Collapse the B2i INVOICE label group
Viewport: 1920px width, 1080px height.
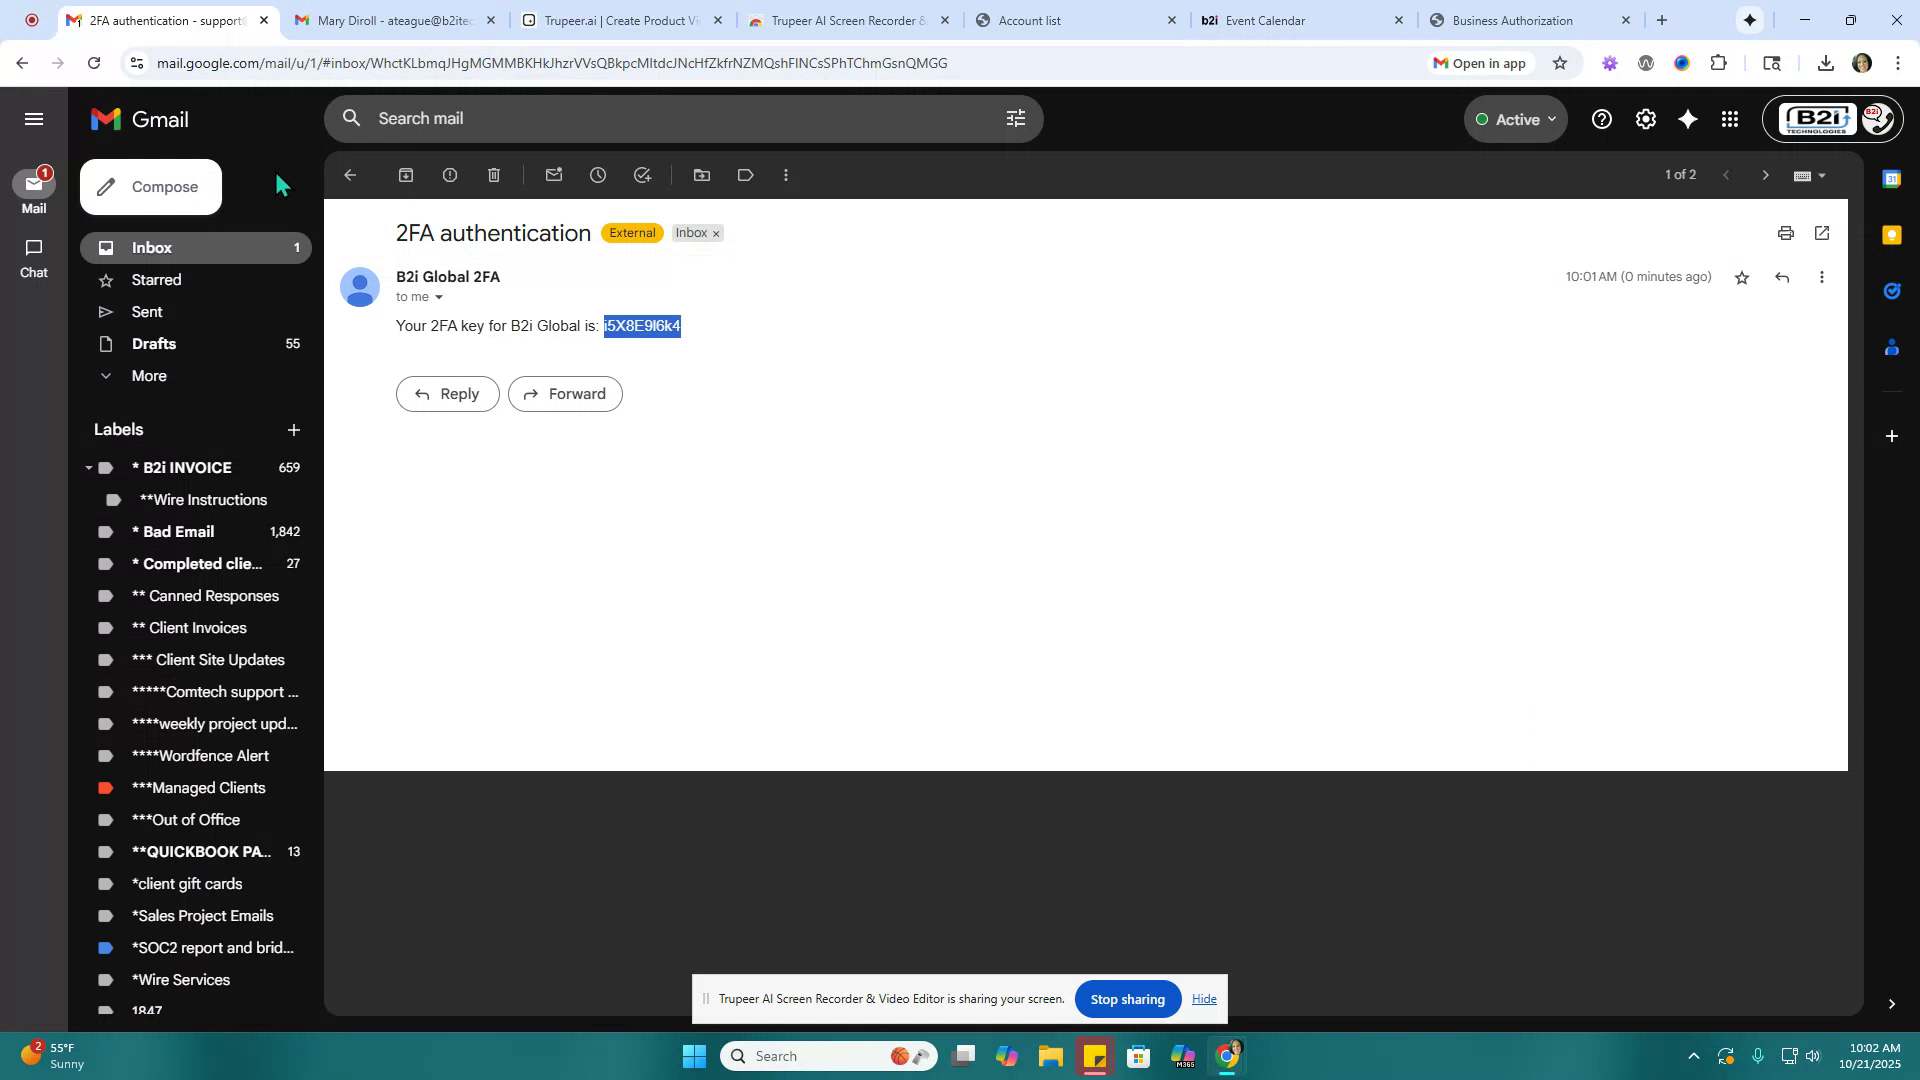click(88, 467)
